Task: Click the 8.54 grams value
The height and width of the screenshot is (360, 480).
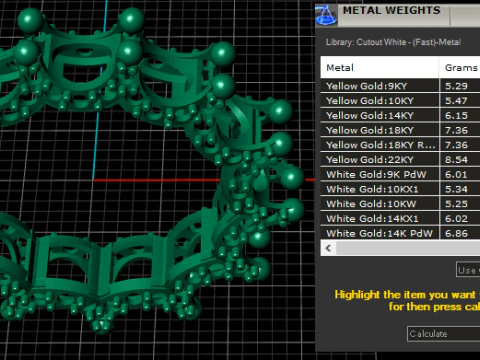Action: pyautogui.click(x=456, y=160)
